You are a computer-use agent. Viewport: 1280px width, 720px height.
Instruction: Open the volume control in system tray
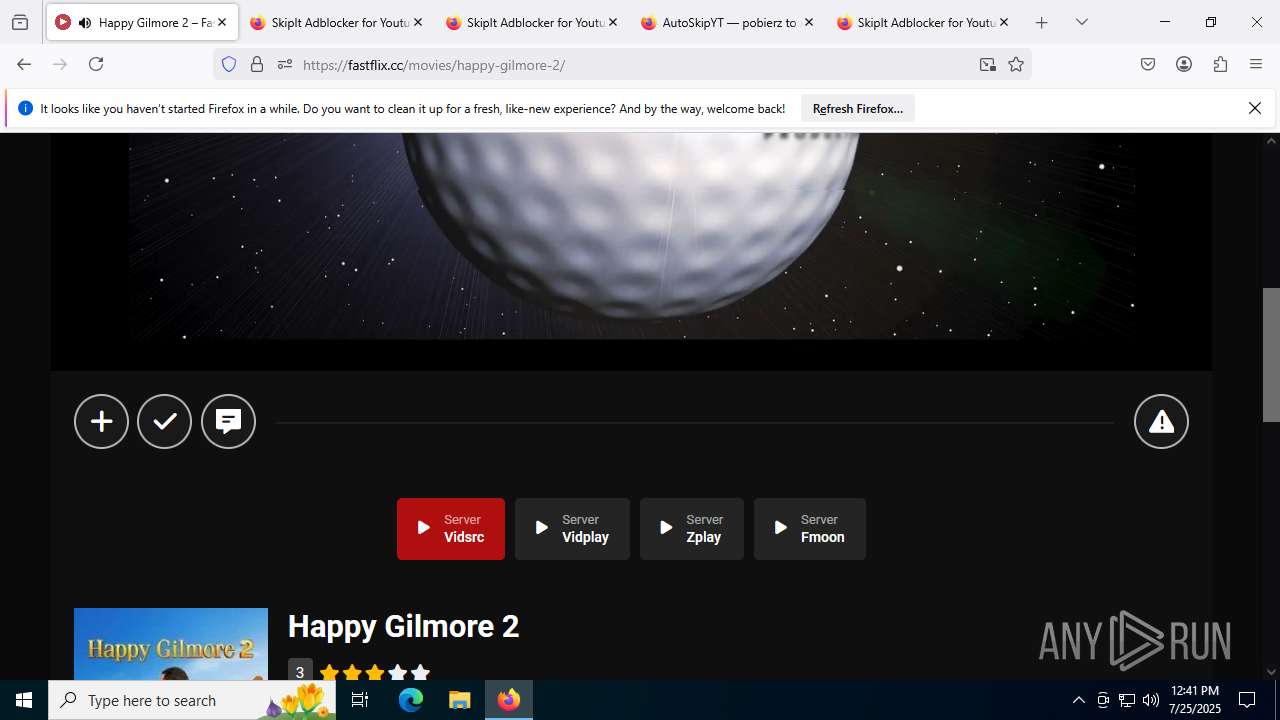1151,700
